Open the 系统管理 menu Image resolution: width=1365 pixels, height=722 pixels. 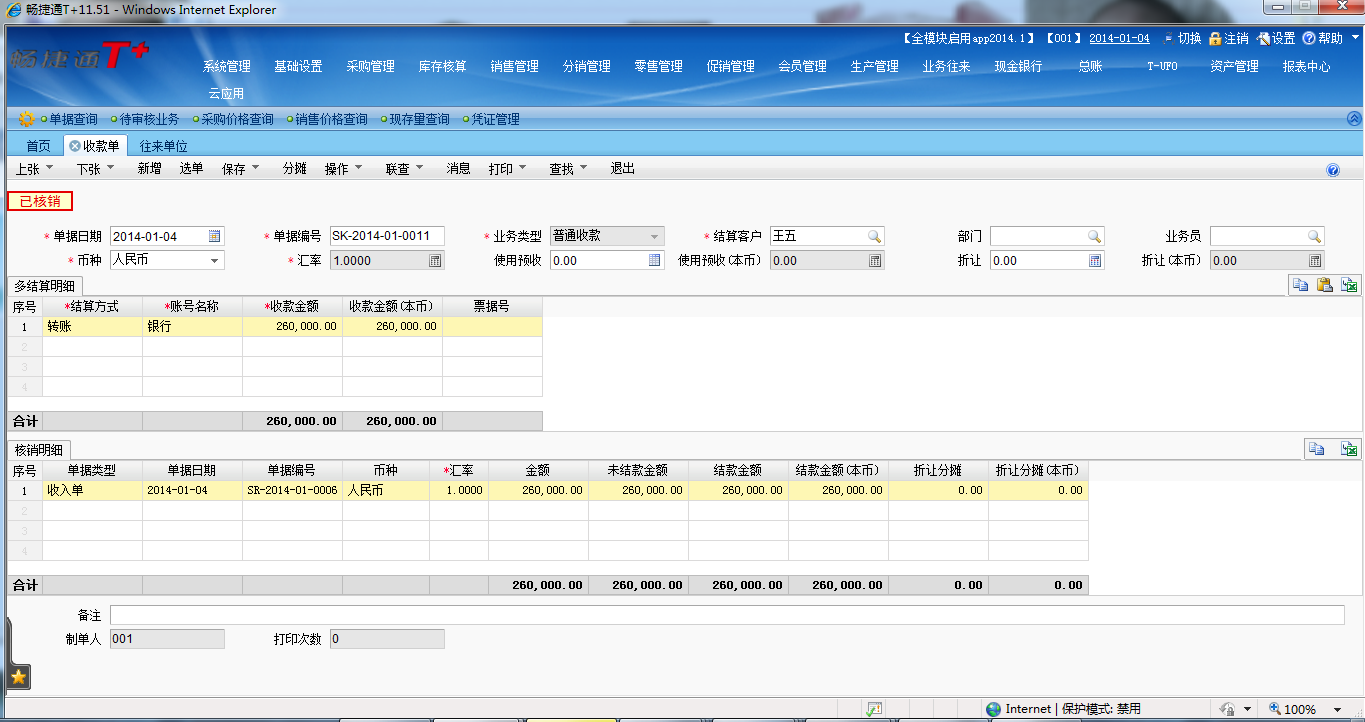click(x=227, y=66)
